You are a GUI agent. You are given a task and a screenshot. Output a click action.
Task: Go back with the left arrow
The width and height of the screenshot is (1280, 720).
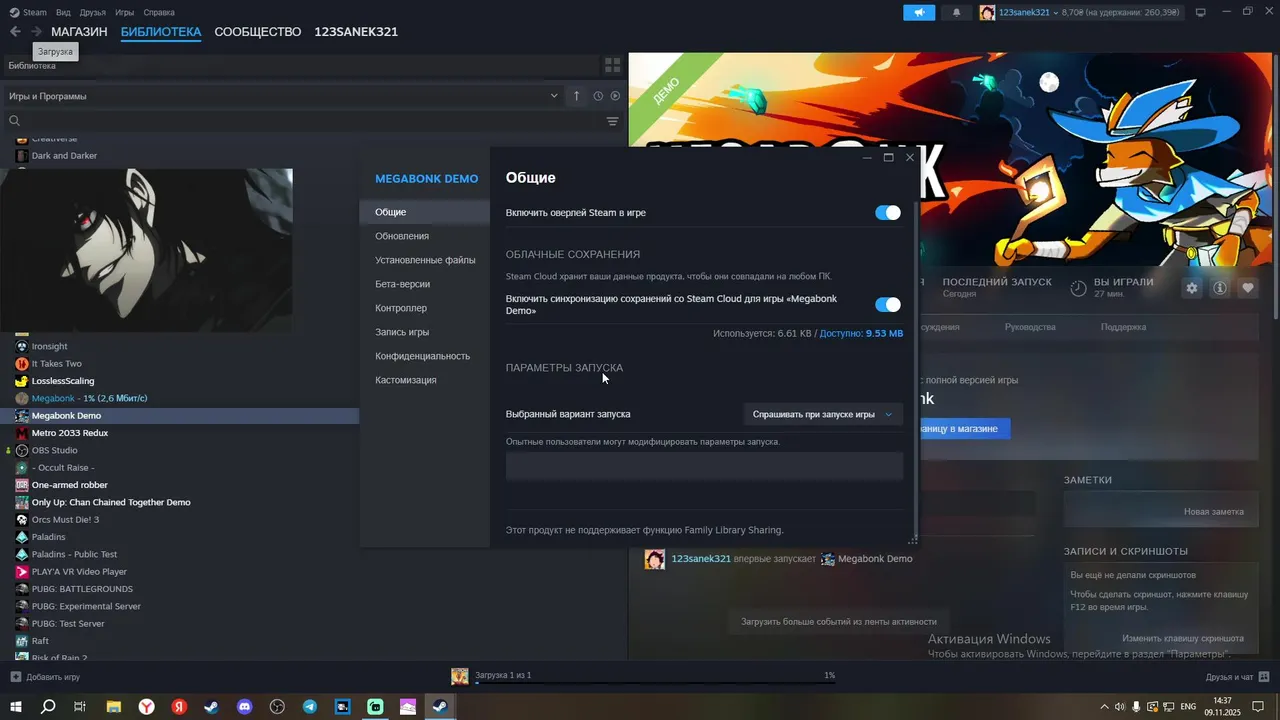click(15, 32)
